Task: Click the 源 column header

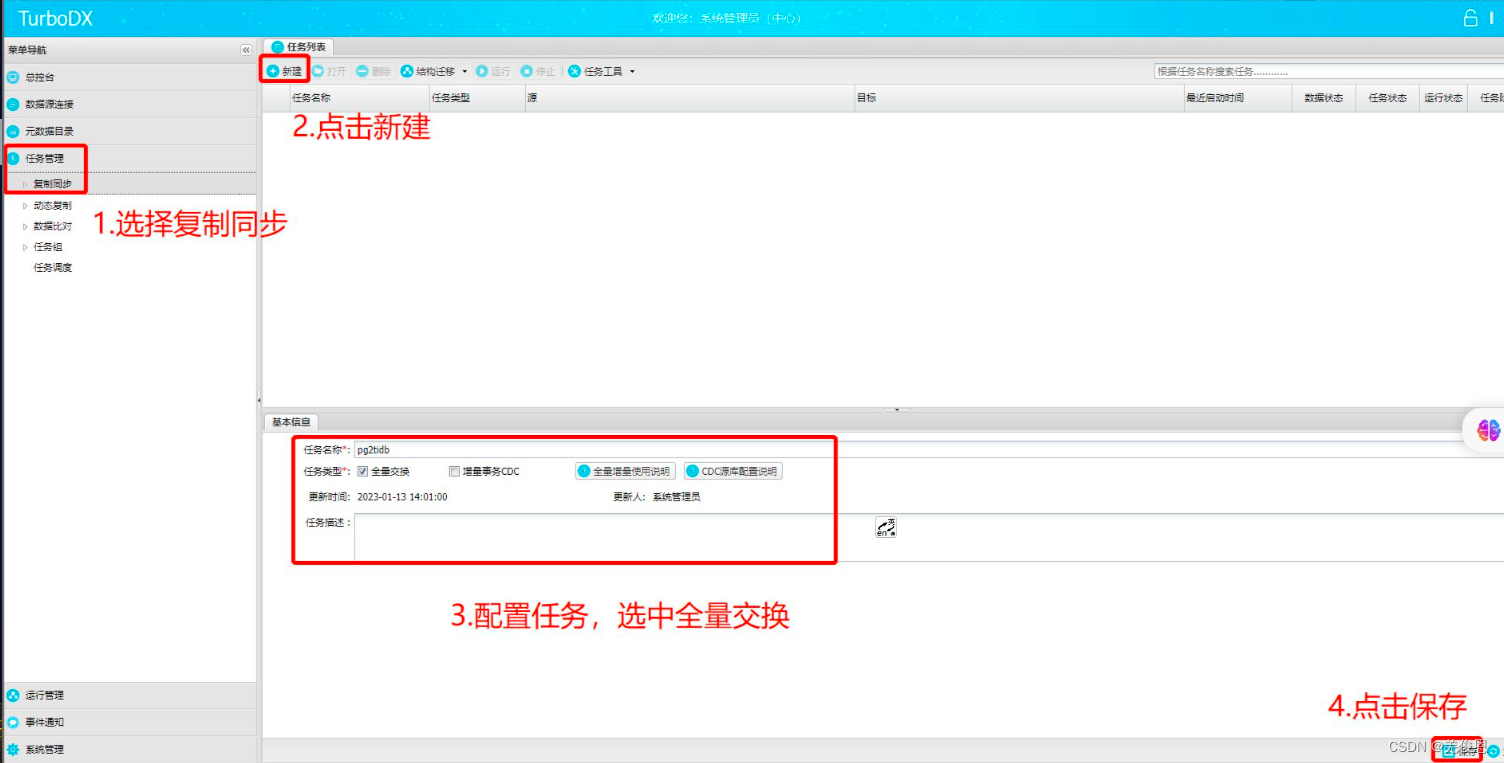Action: [x=689, y=98]
